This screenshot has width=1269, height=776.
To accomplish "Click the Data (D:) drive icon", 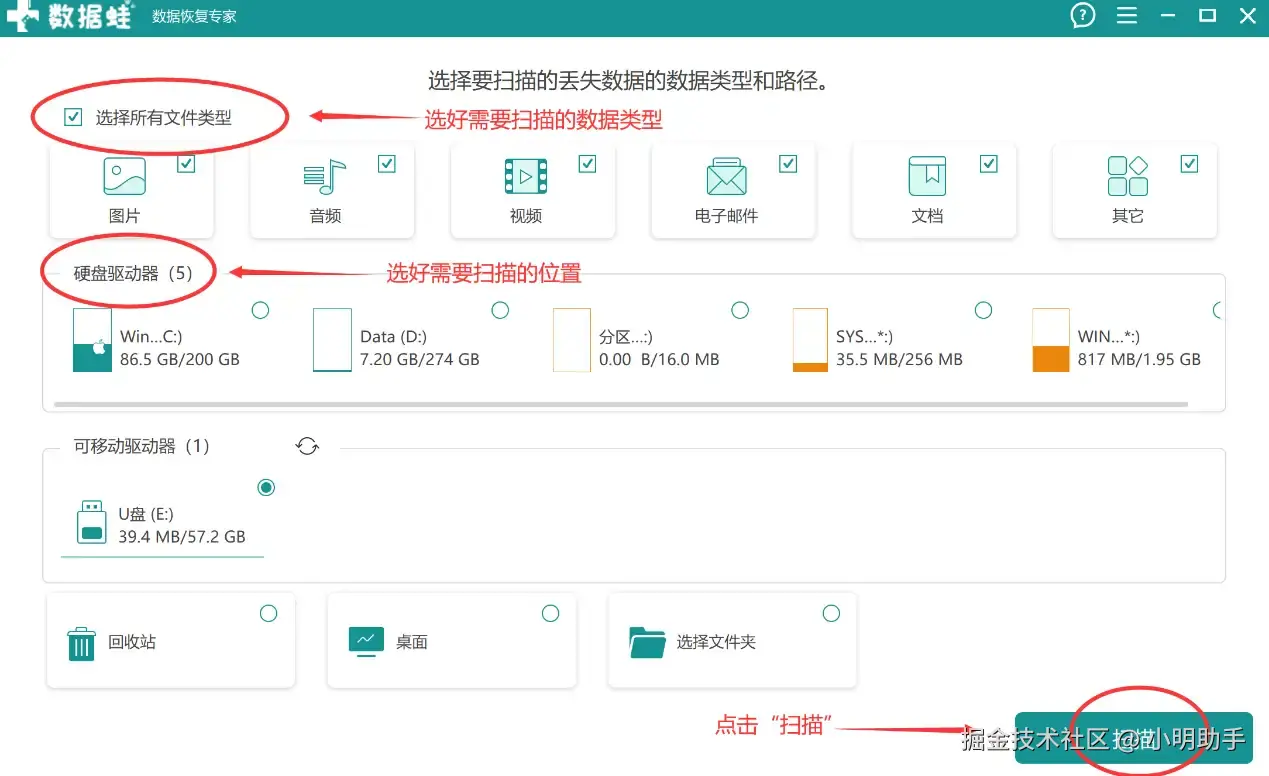I will click(332, 340).
